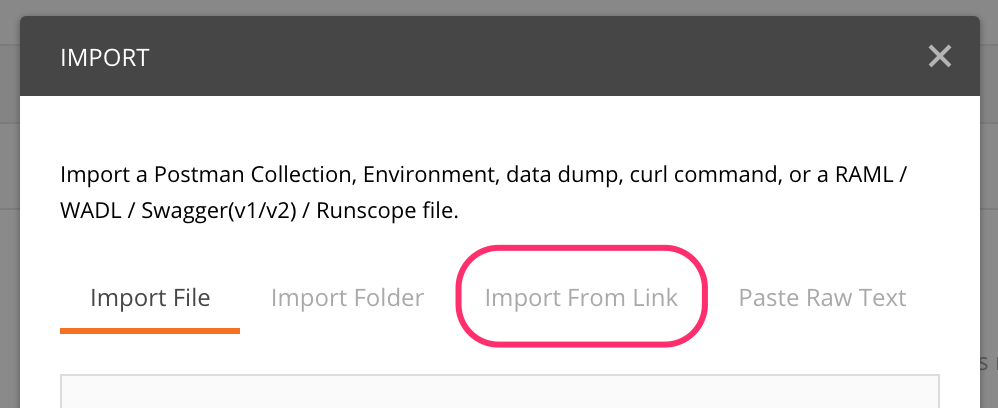Close the Import dialog with the X
This screenshot has height=408, width=998.
(939, 57)
